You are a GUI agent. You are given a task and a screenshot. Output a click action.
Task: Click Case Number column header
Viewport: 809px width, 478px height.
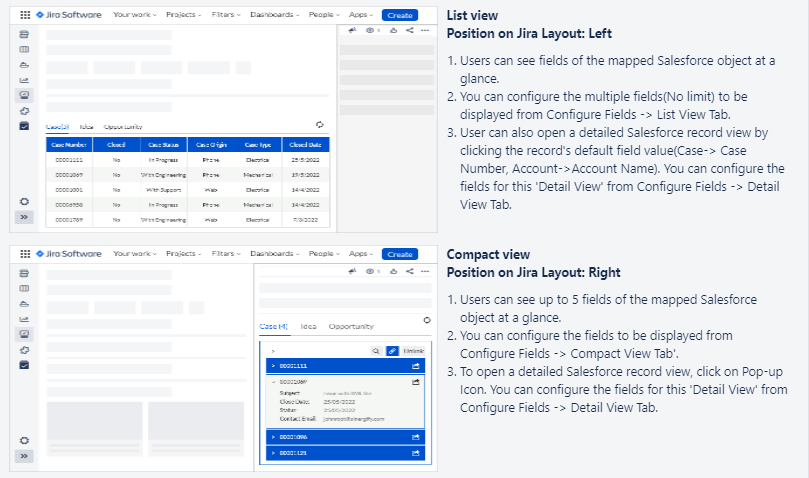[69, 145]
